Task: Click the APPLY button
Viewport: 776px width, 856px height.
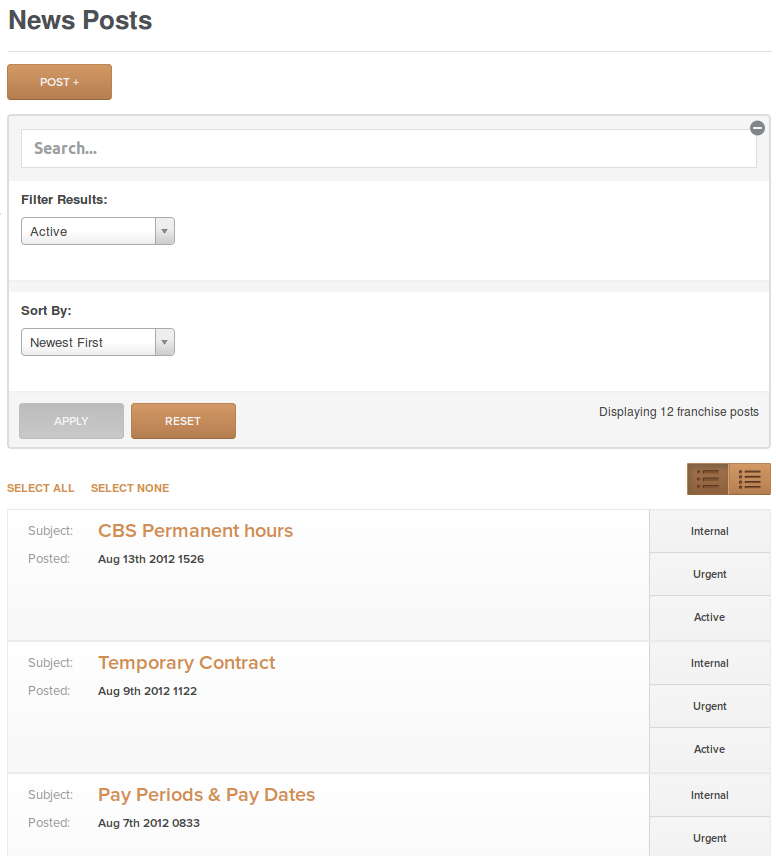Action: (x=72, y=421)
